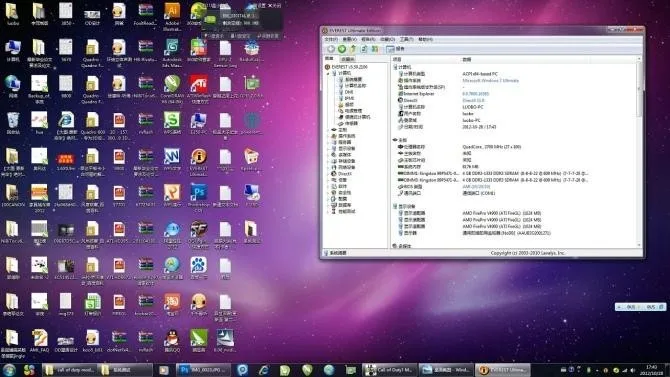Select the ATIWinflash desktop icon
This screenshot has height=377, width=670.
(198, 90)
